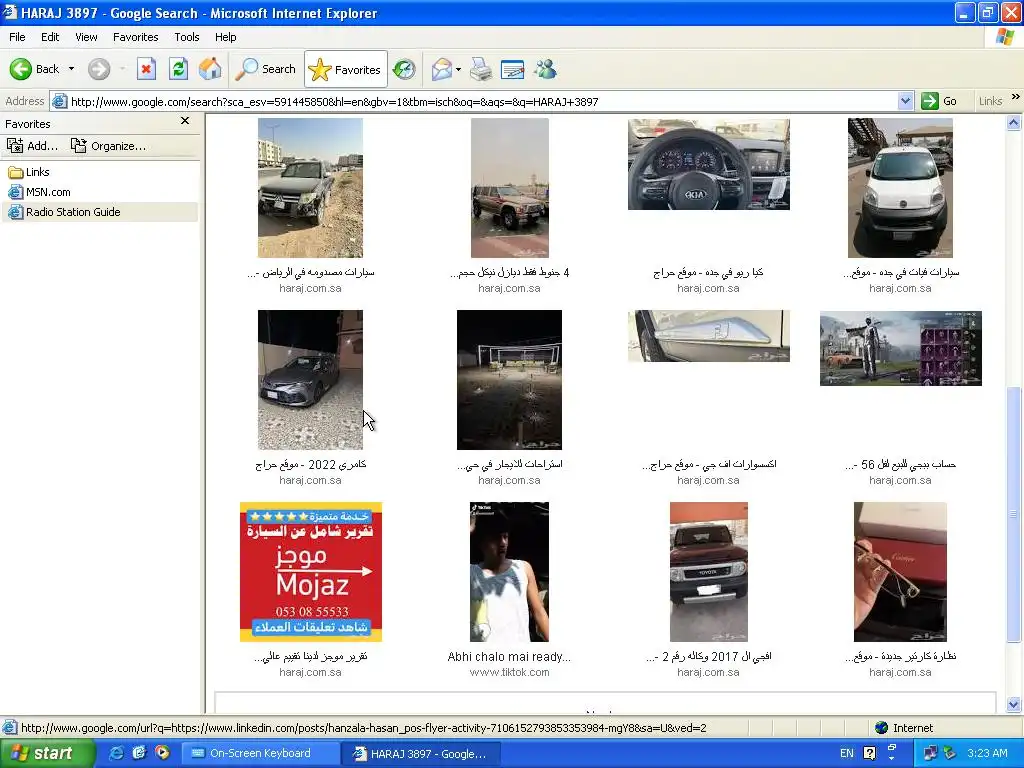Click the 'Abhi chalo mai ready...' caption link

tap(509, 656)
